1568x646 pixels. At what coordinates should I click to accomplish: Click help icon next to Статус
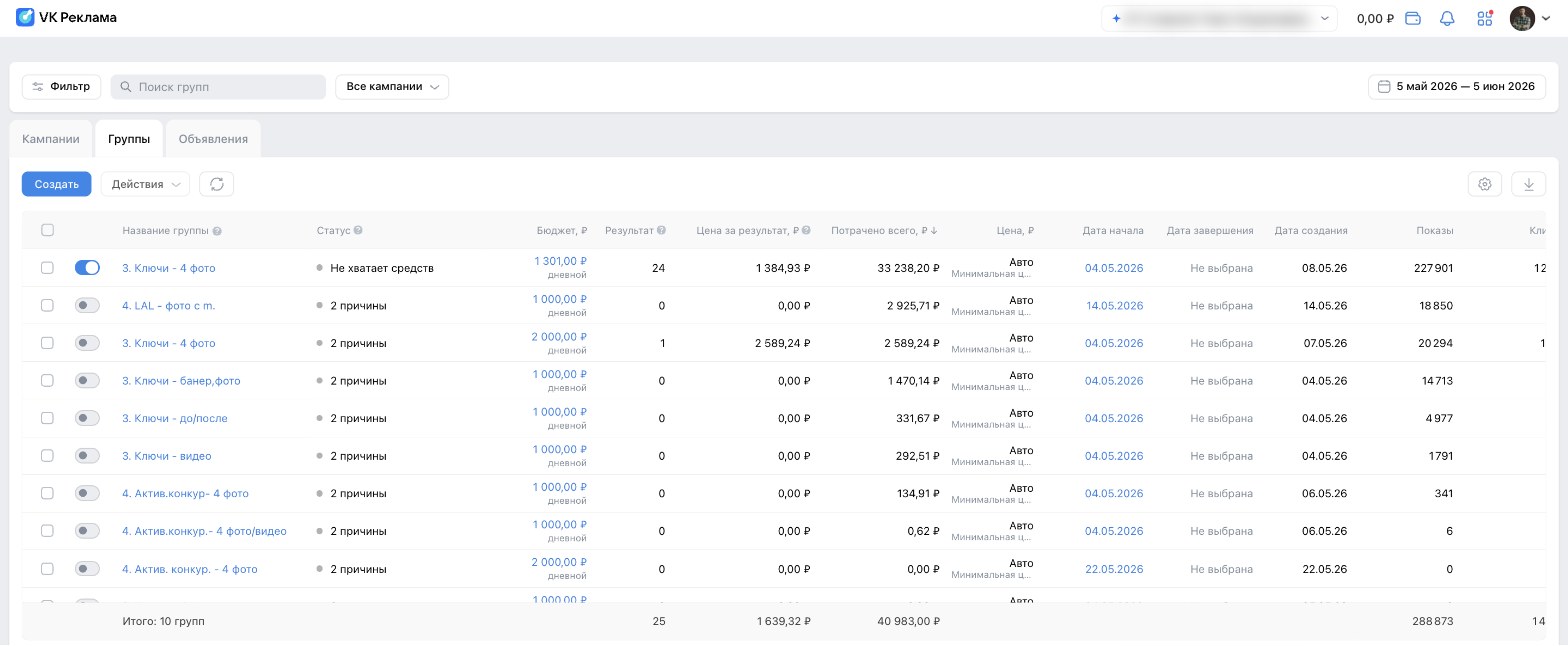coord(358,231)
